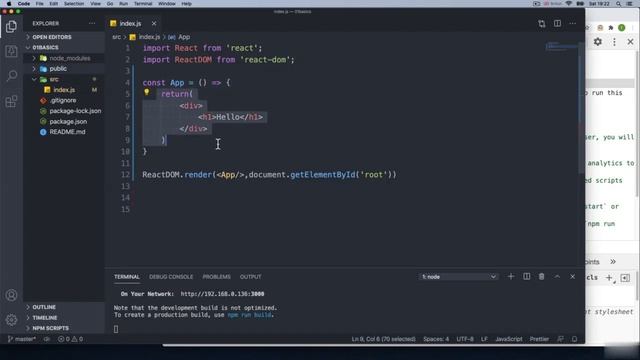
Task: Switch to the Terminal panel tab
Action: coord(127,277)
